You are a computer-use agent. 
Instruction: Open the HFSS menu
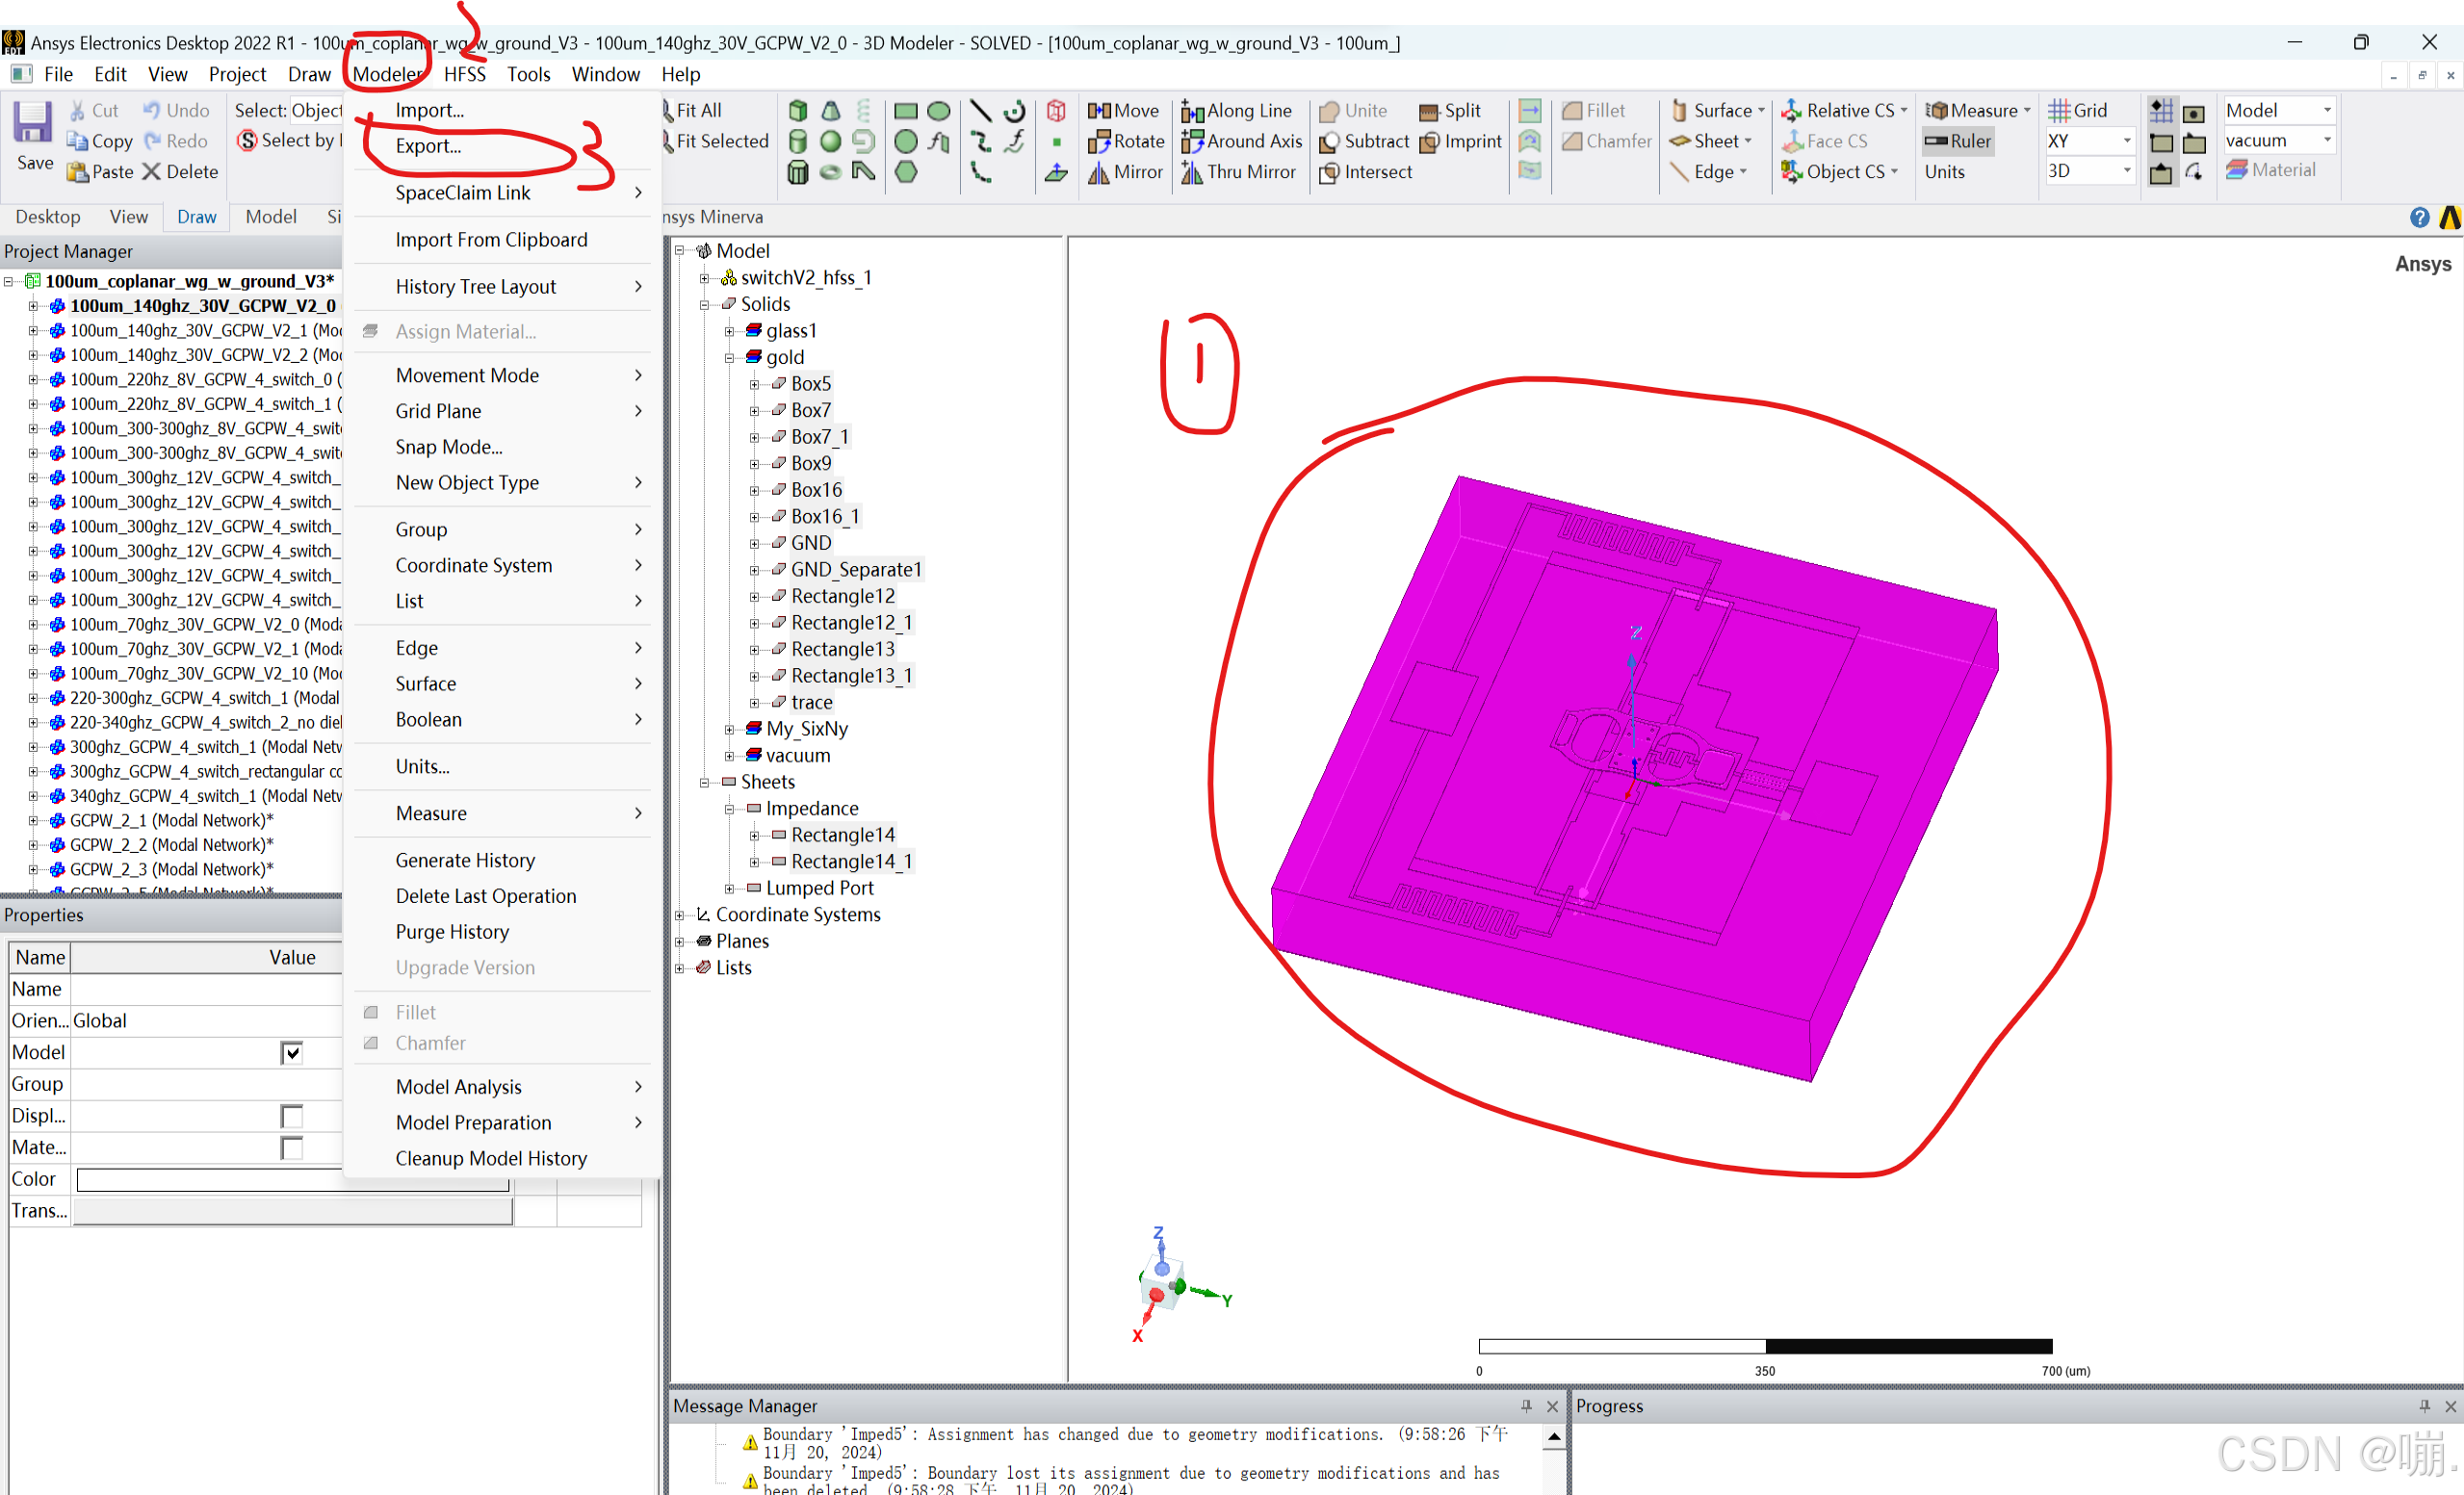pyautogui.click(x=464, y=74)
